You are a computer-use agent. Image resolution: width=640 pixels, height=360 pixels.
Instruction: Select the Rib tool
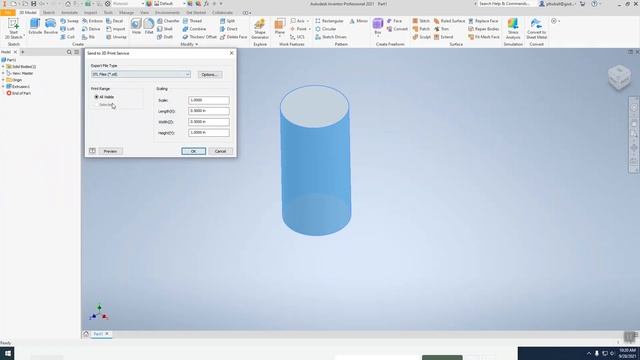click(89, 37)
